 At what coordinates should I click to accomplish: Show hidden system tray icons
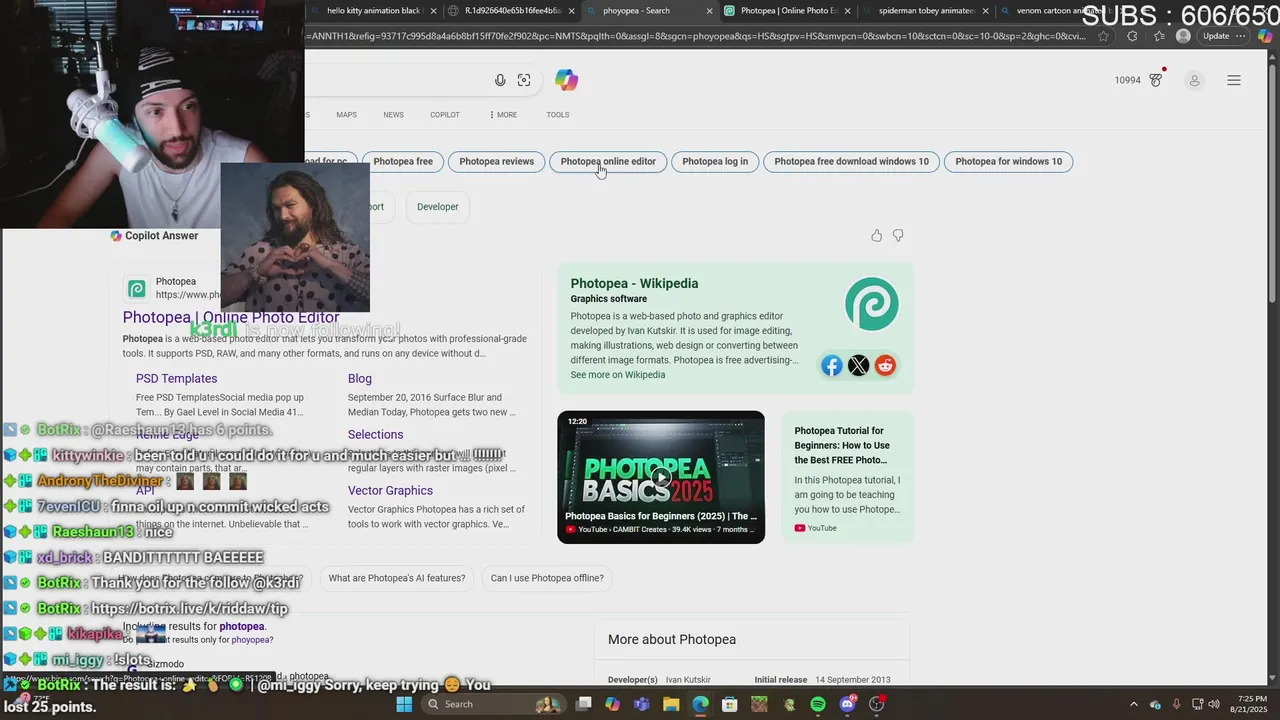coord(1133,704)
